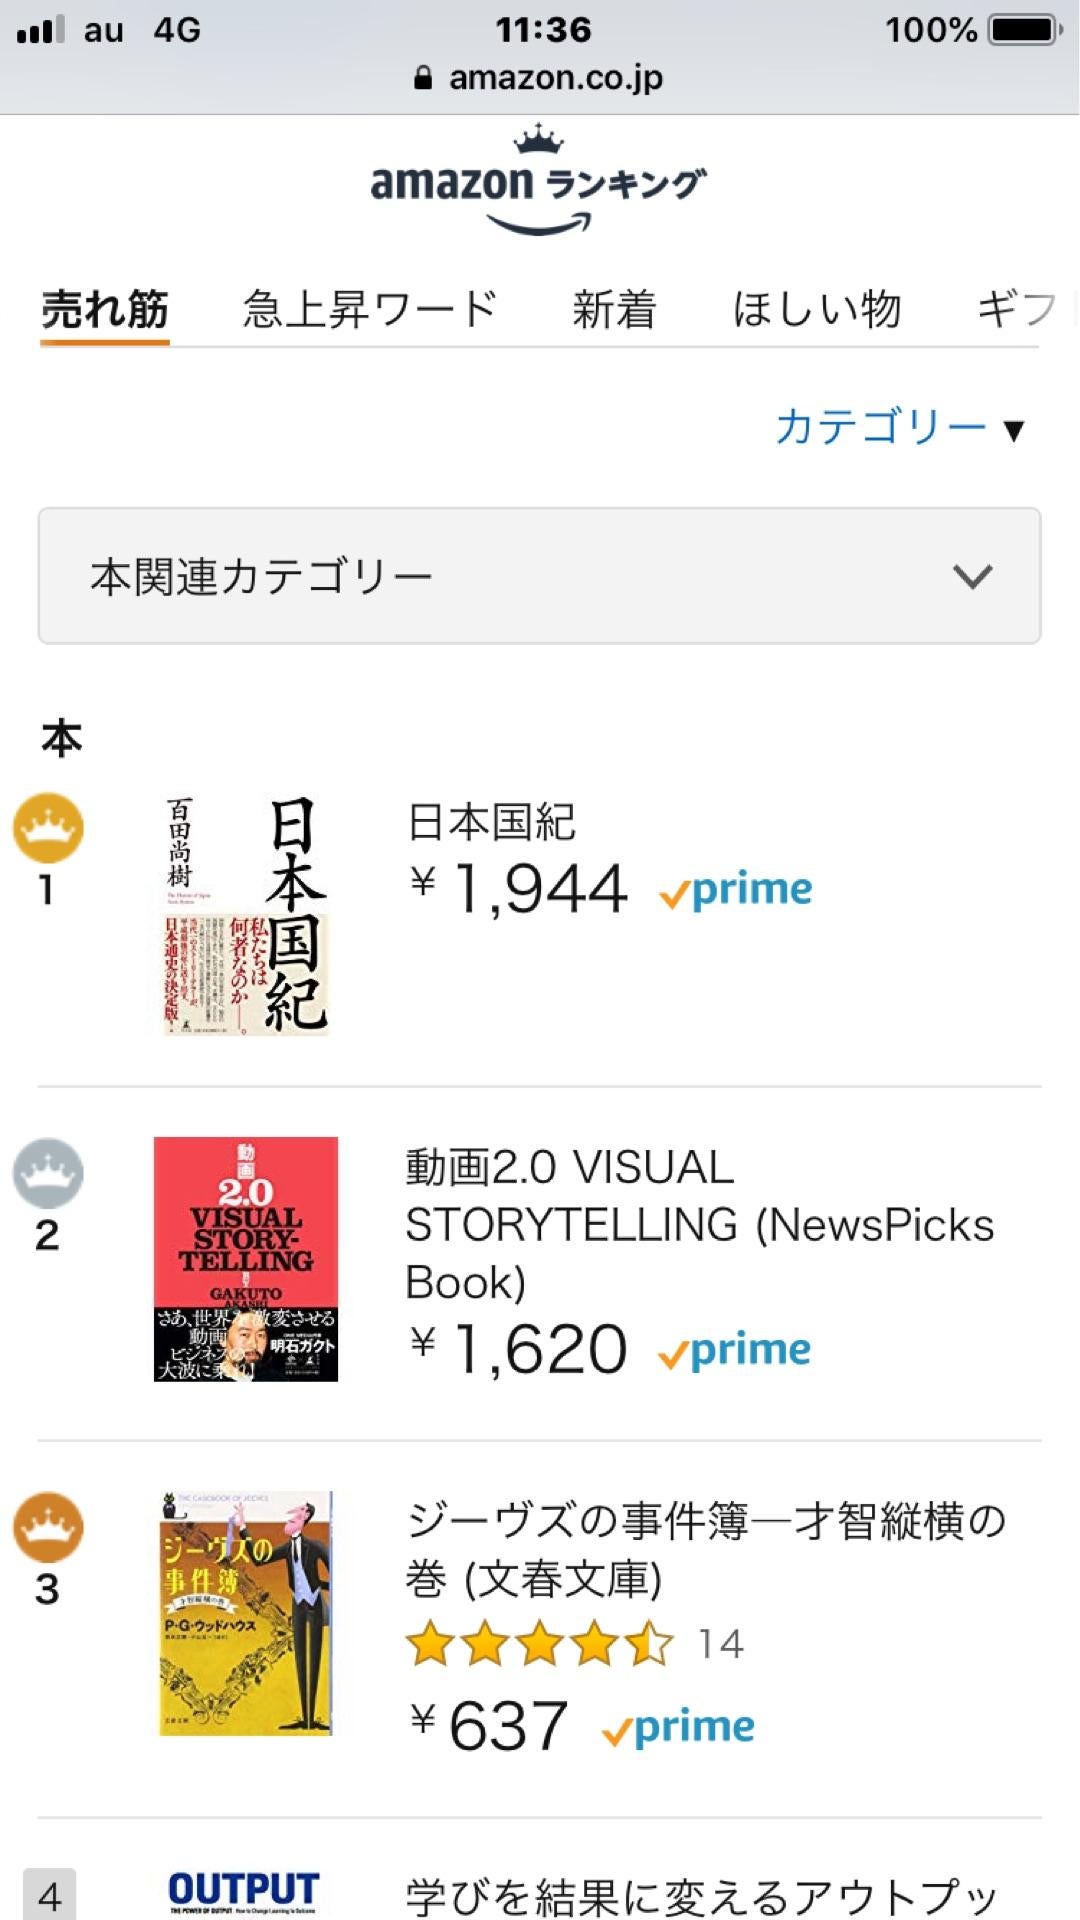The image size is (1080, 1920).
Task: Tap the lock icon beside amazon.co.jp
Action: pyautogui.click(x=423, y=78)
